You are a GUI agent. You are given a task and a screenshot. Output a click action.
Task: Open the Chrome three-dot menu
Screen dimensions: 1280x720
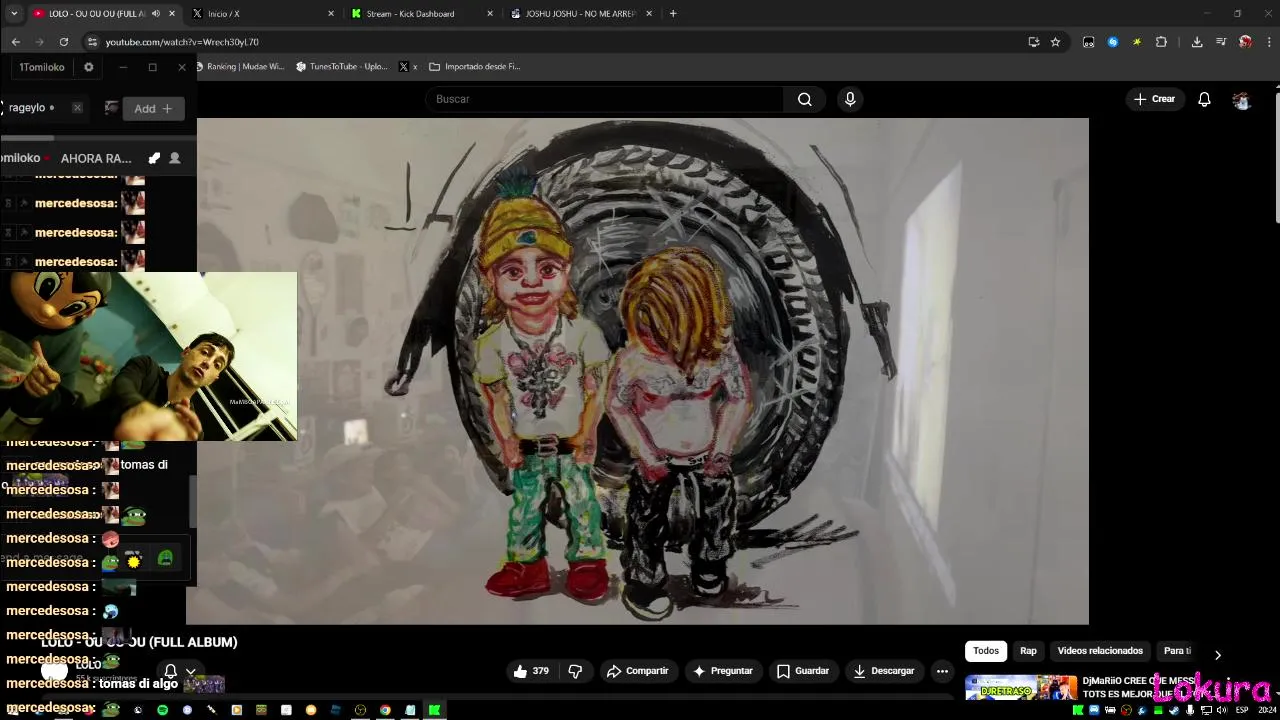tap(1269, 42)
